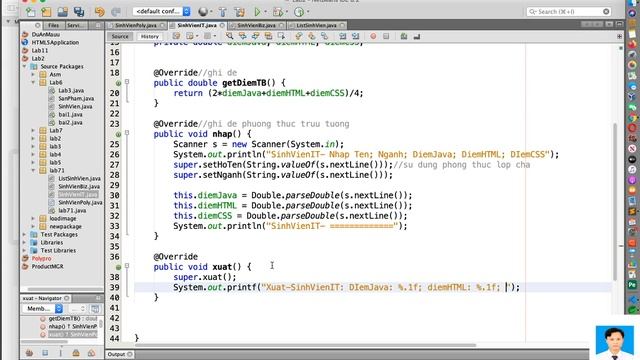640x360 pixels.
Task: Open SinhVienPoly.java in lab71 package
Action: pos(80,202)
